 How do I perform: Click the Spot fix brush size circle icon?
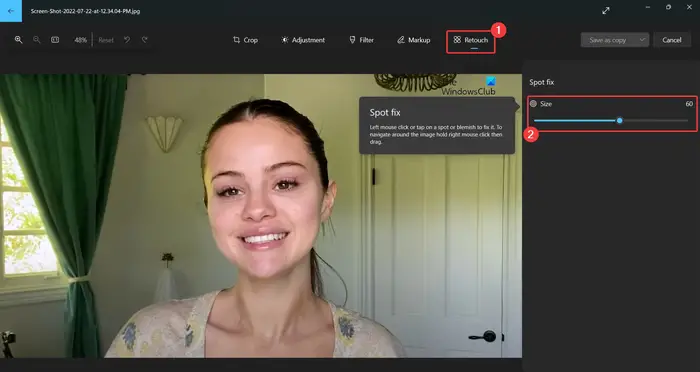pos(533,104)
